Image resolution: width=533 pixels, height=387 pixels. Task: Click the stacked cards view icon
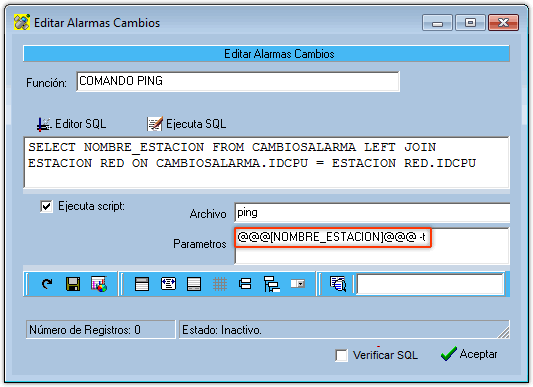[x=245, y=284]
